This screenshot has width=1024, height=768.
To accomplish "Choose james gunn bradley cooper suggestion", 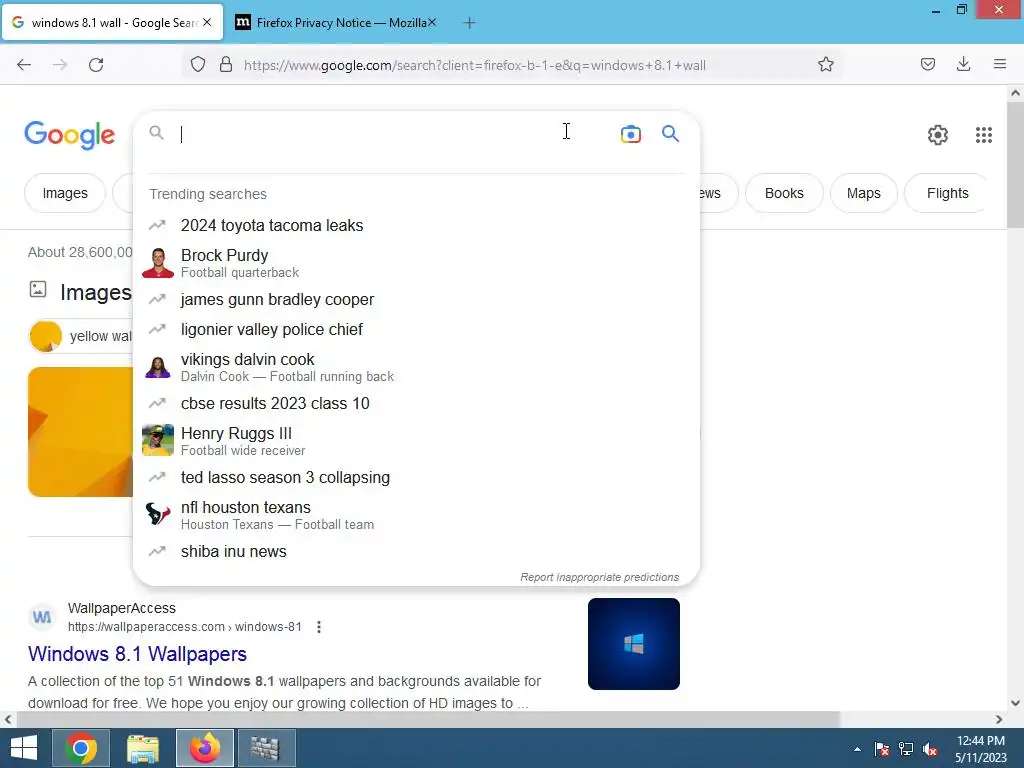I will 416,300.
